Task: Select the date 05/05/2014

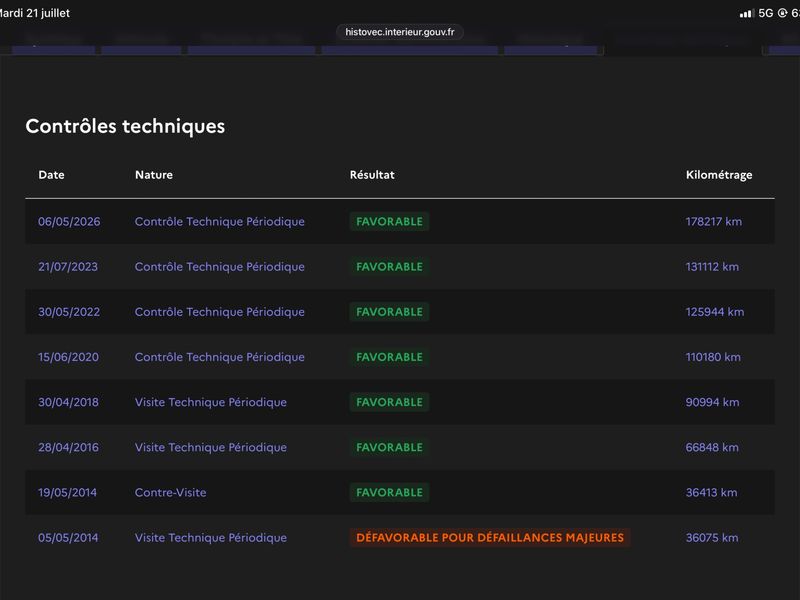Action: pyautogui.click(x=68, y=538)
